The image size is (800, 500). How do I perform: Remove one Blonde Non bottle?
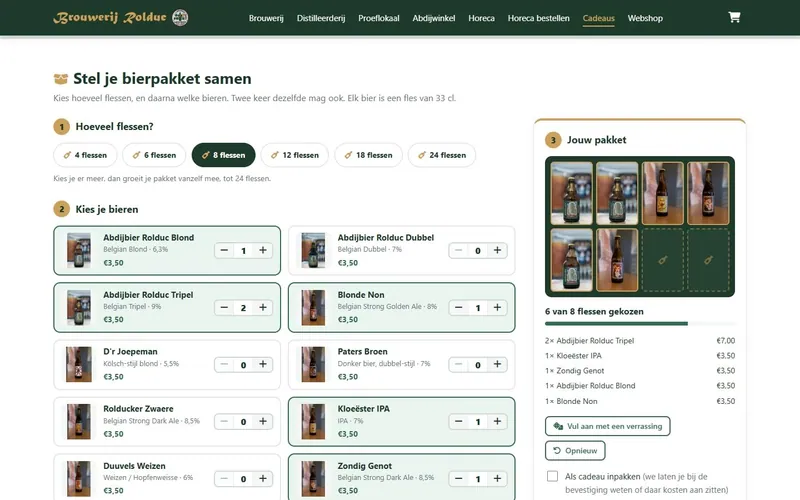[458, 308]
